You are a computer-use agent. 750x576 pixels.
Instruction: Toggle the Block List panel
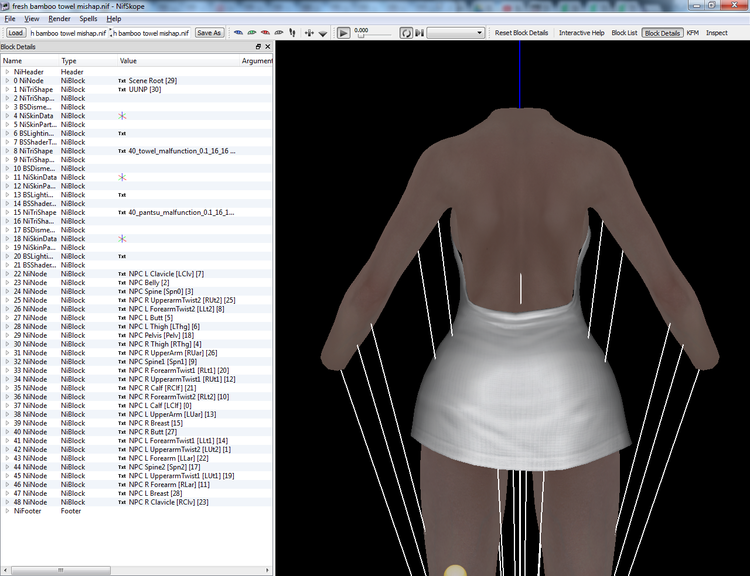(x=624, y=33)
